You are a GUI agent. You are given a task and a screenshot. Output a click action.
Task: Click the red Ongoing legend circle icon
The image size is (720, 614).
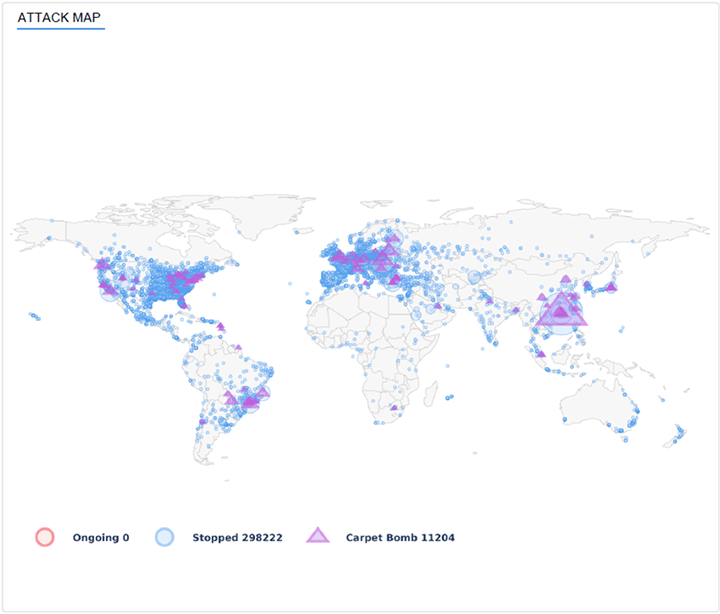pos(44,537)
